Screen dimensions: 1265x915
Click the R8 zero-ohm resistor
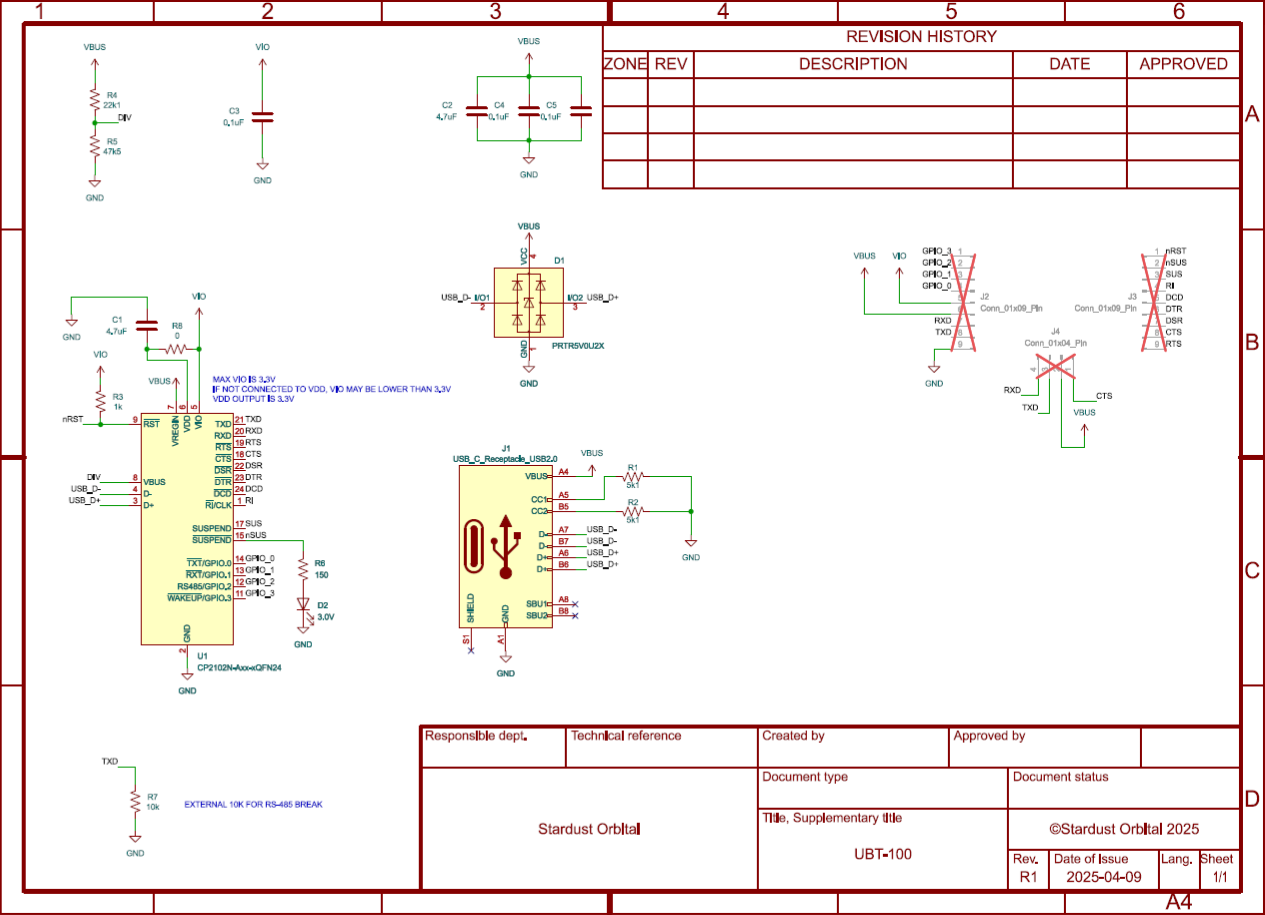pos(177,348)
